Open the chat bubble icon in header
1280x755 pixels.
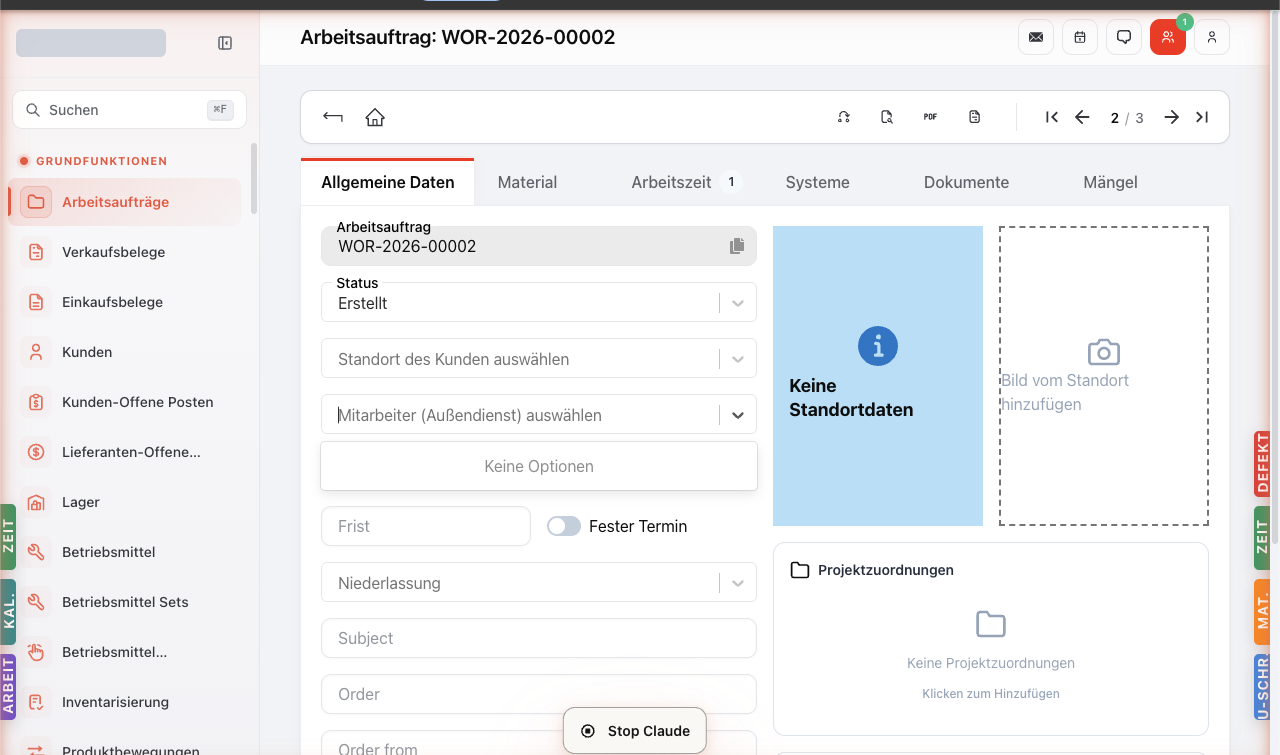point(1124,37)
